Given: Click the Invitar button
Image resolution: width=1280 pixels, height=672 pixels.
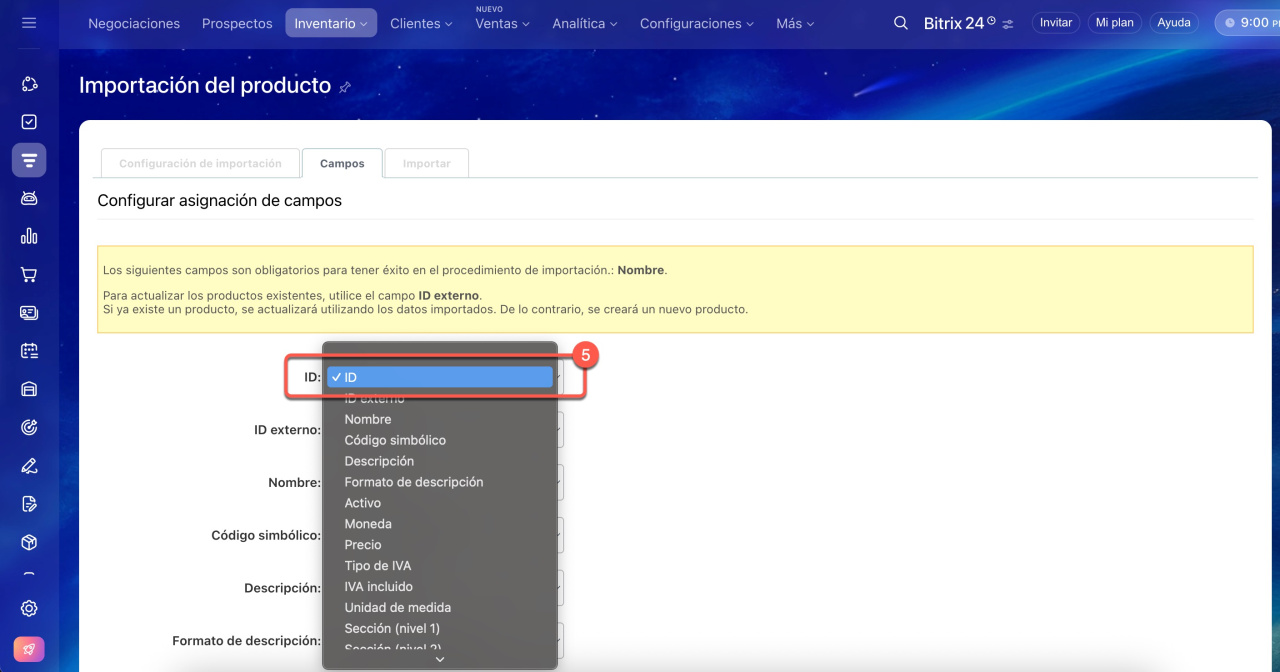Looking at the screenshot, I should 1056,23.
